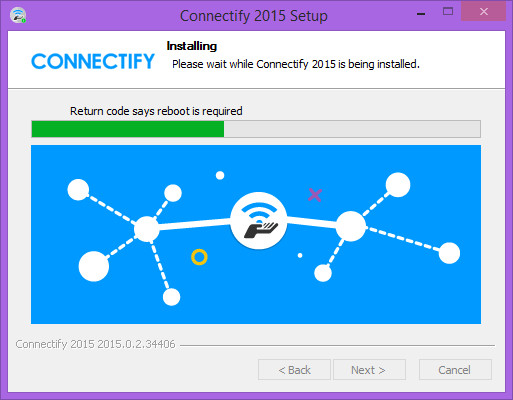Cancel the Connectify installation
This screenshot has height=400, width=513.
point(455,370)
